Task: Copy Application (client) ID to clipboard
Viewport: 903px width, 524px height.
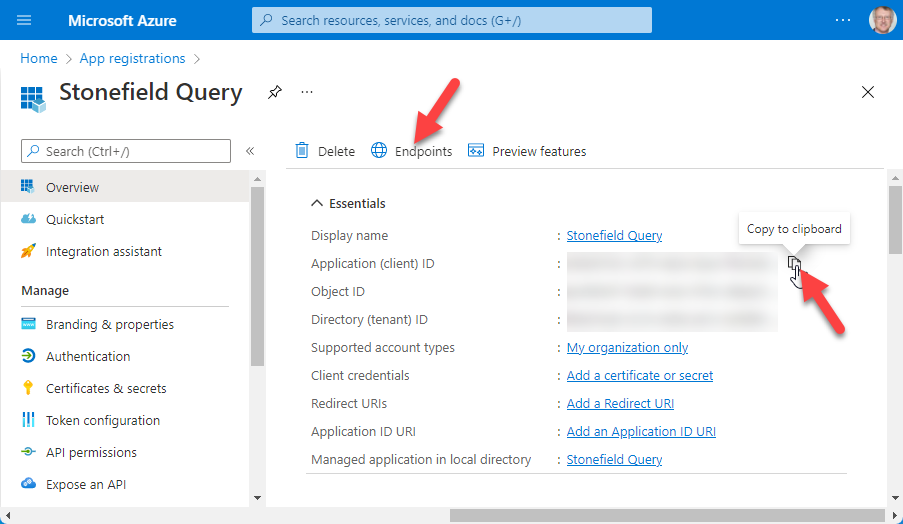Action: pos(794,264)
